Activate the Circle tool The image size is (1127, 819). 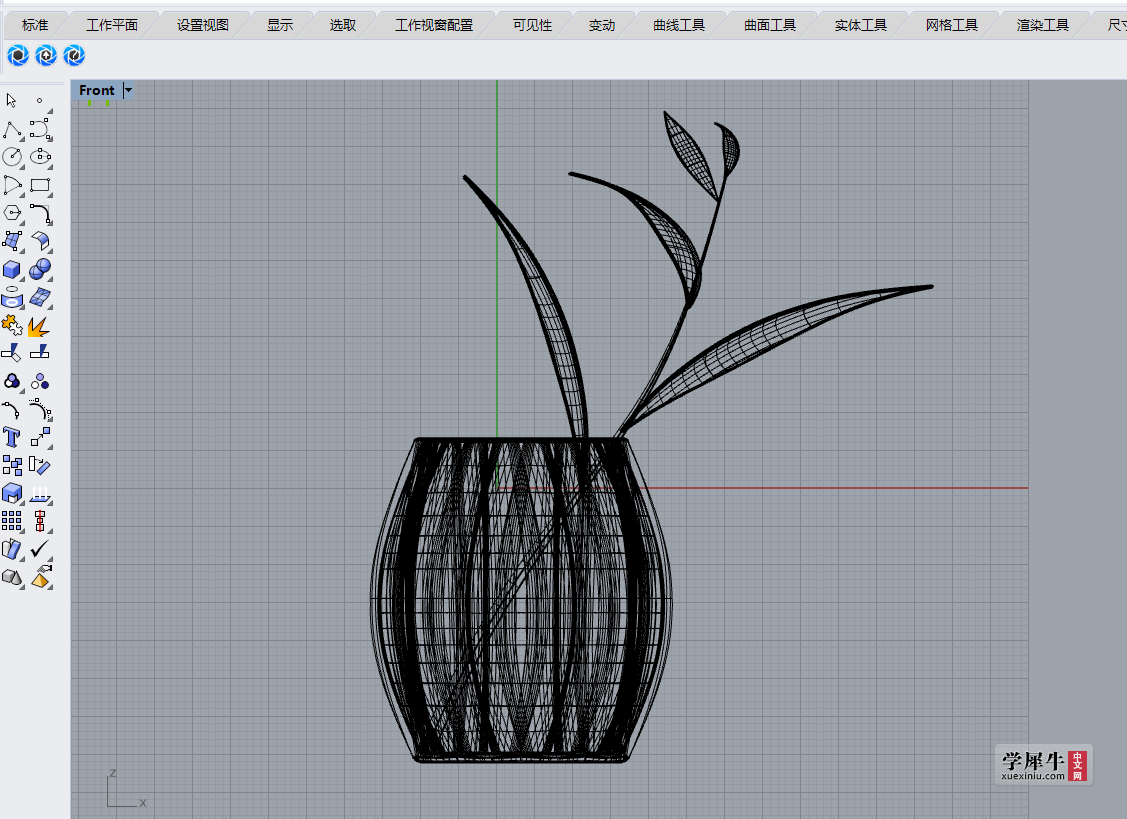[12, 157]
